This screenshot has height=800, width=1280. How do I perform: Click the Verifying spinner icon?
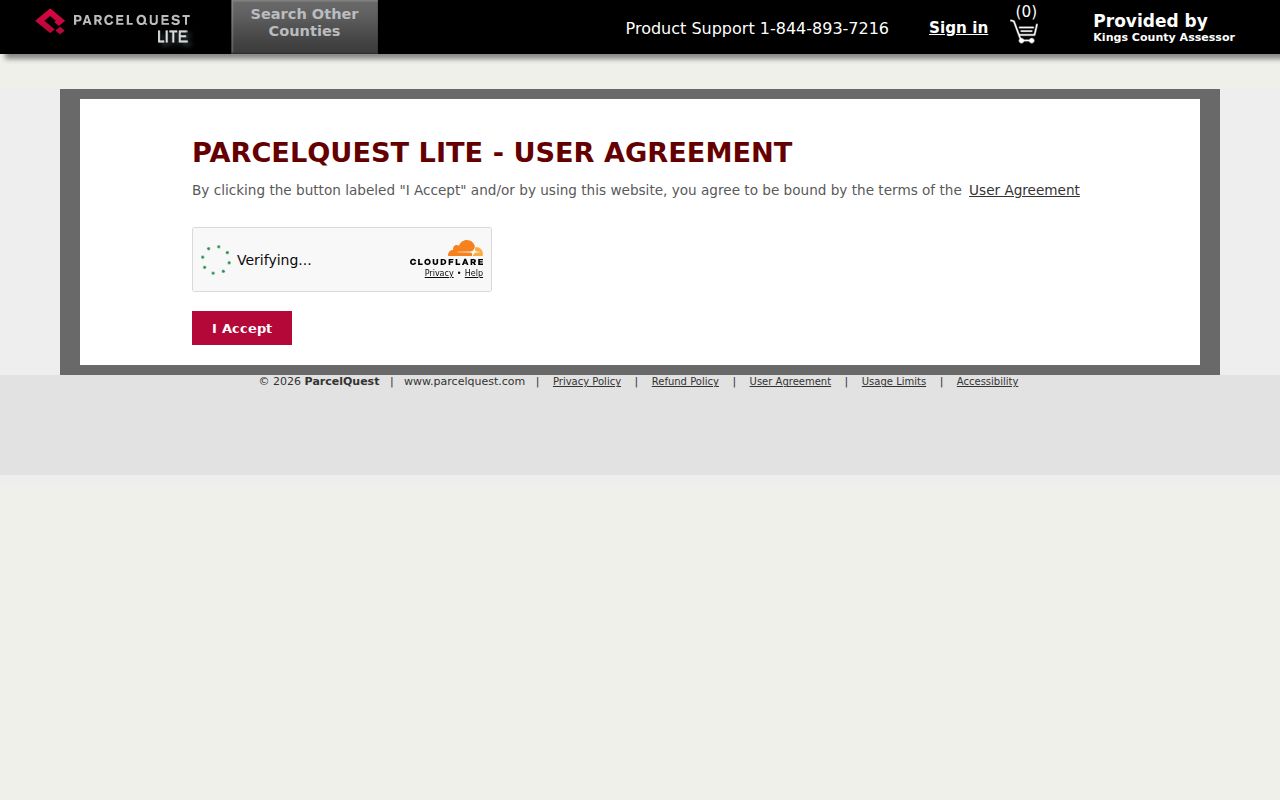pyautogui.click(x=215, y=260)
